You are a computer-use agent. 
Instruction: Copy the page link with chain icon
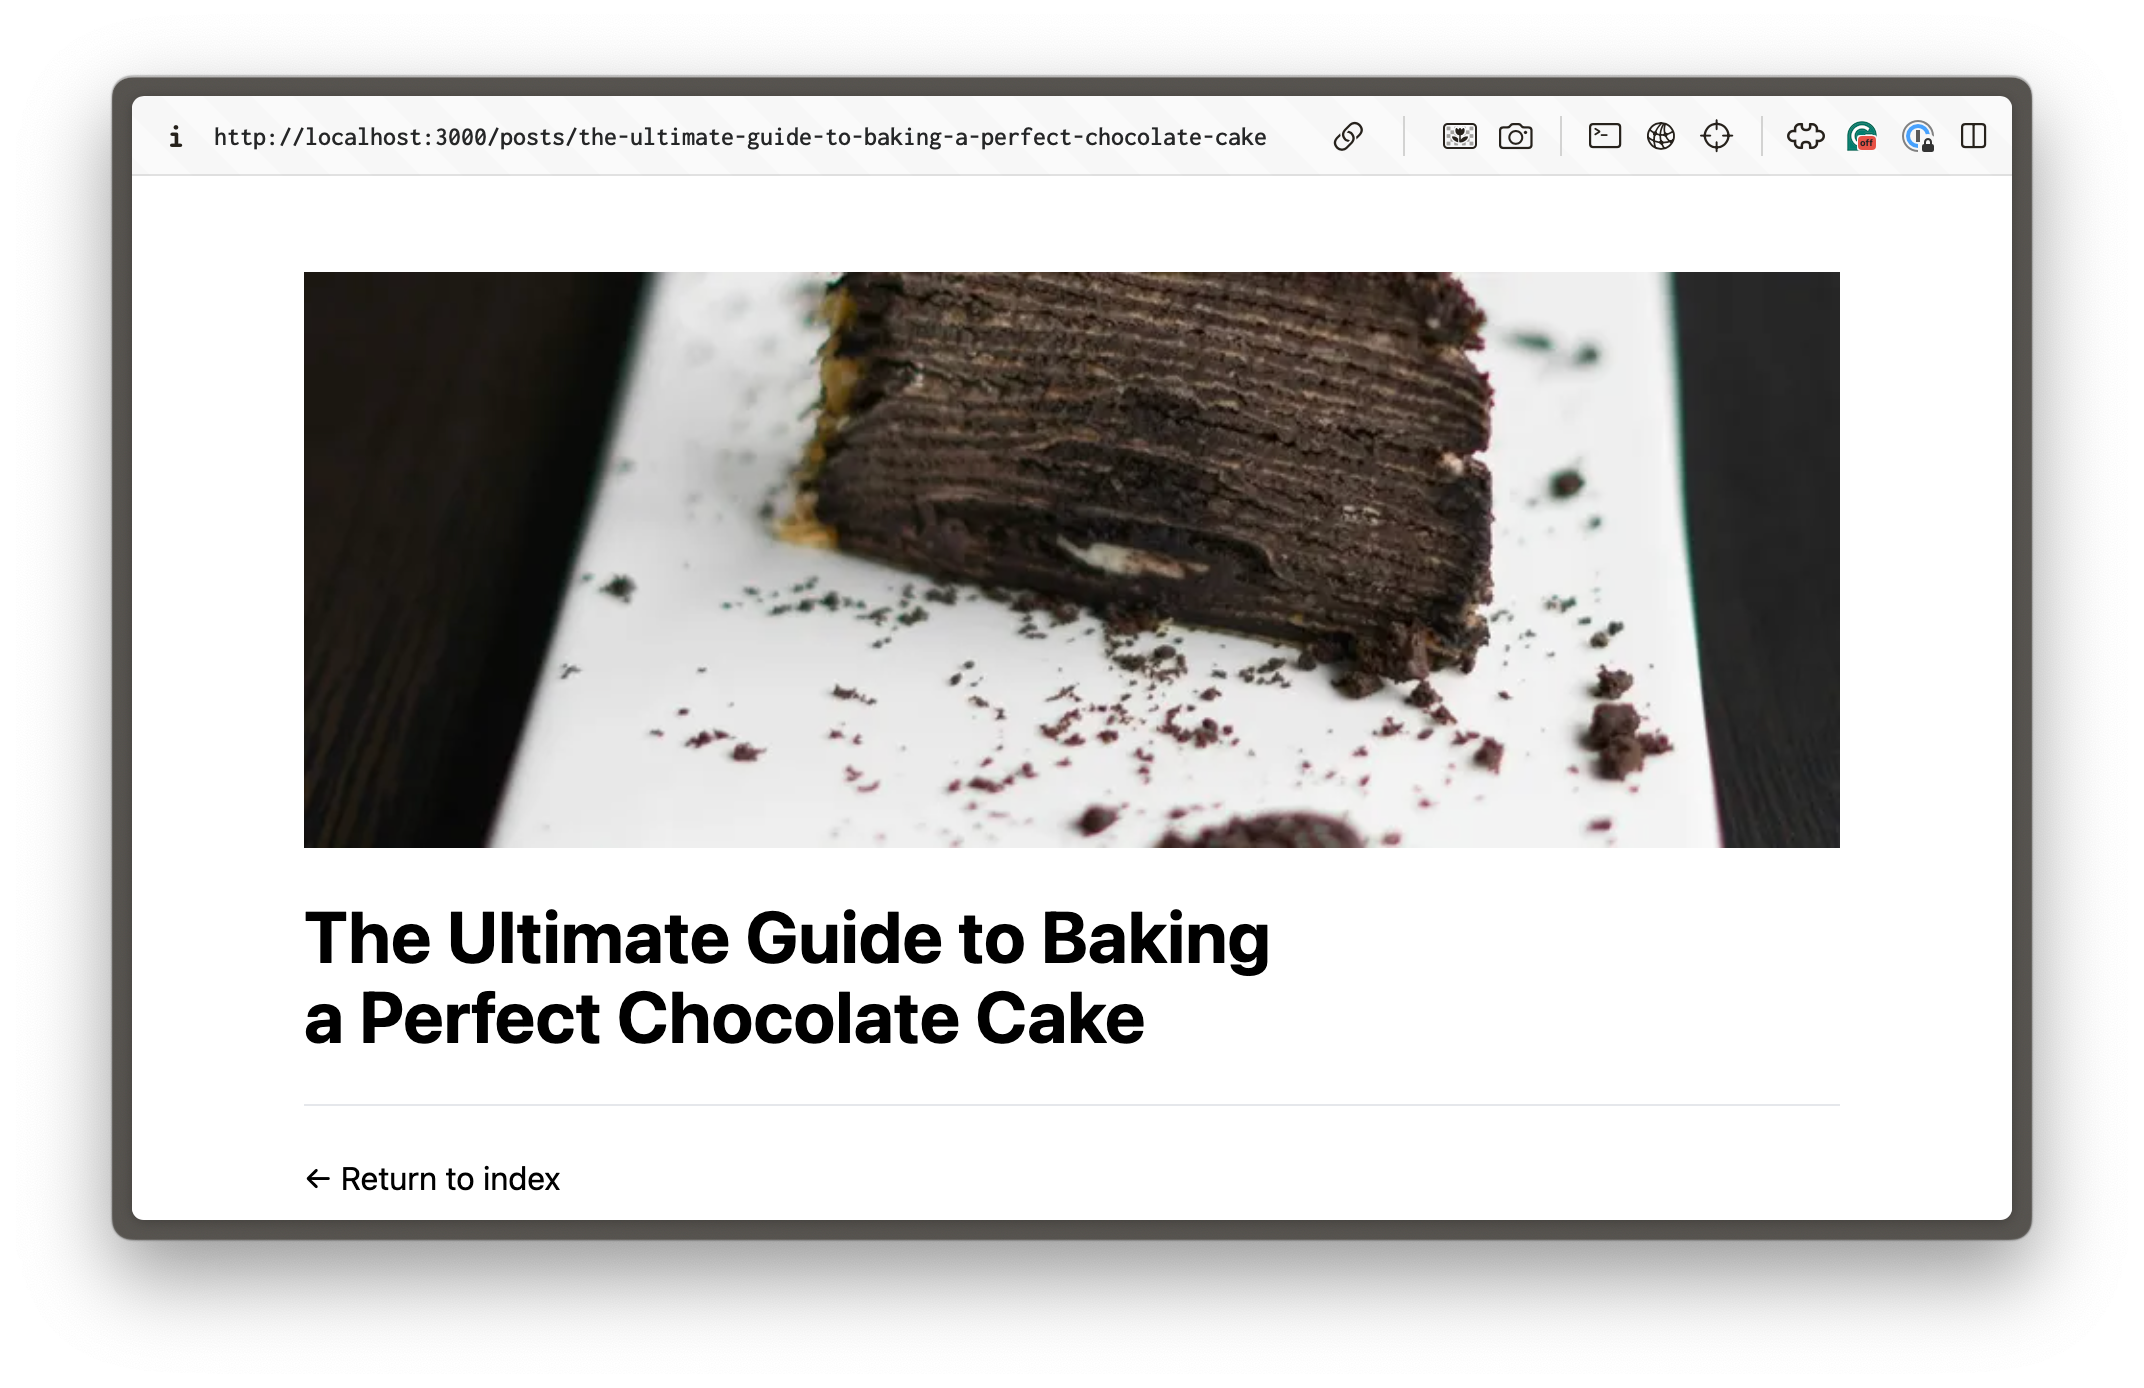(1348, 136)
